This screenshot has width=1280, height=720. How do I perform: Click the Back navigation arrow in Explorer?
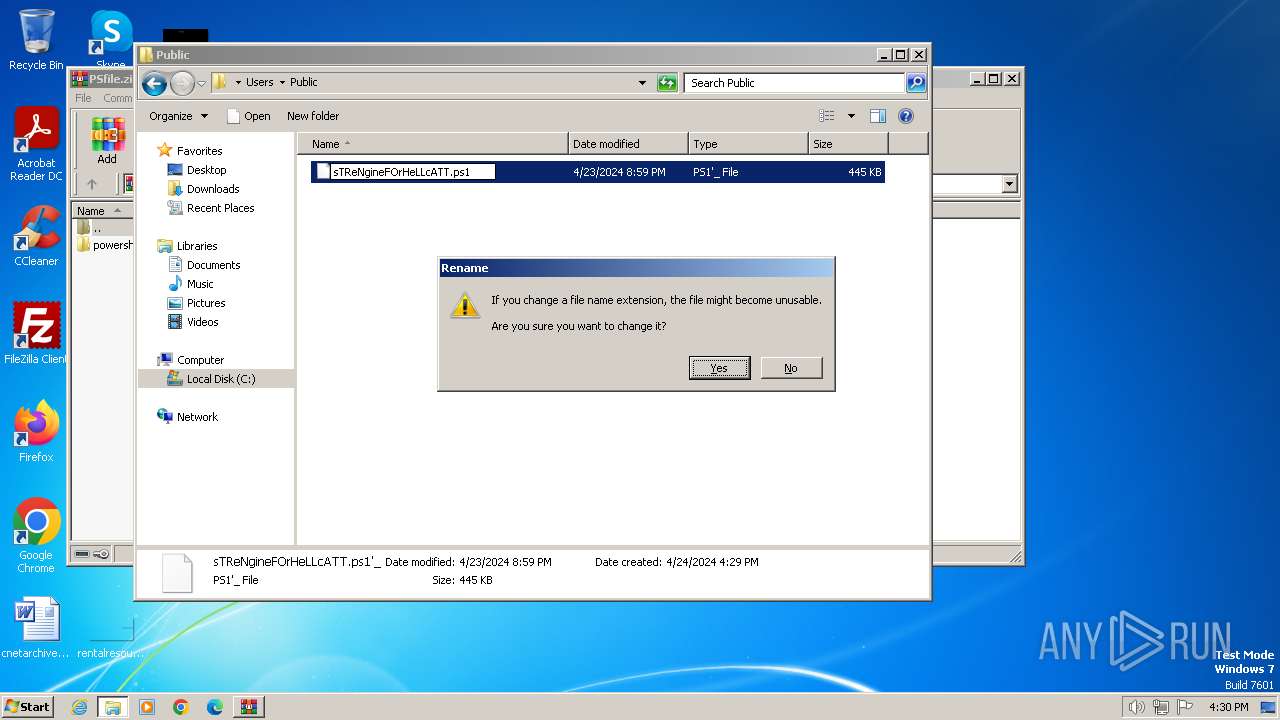(x=154, y=83)
